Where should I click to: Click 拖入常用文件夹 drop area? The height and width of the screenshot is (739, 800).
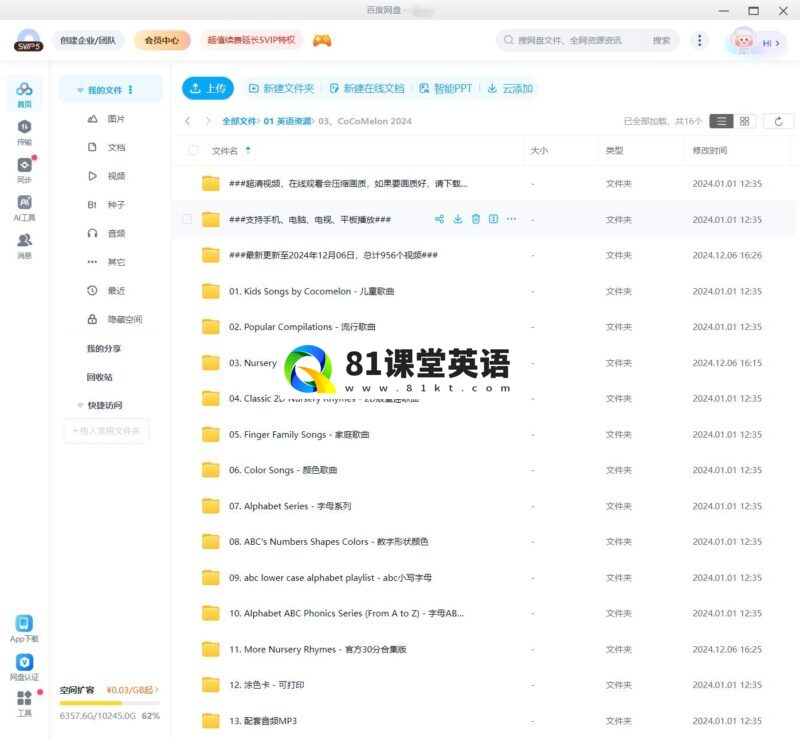(106, 431)
